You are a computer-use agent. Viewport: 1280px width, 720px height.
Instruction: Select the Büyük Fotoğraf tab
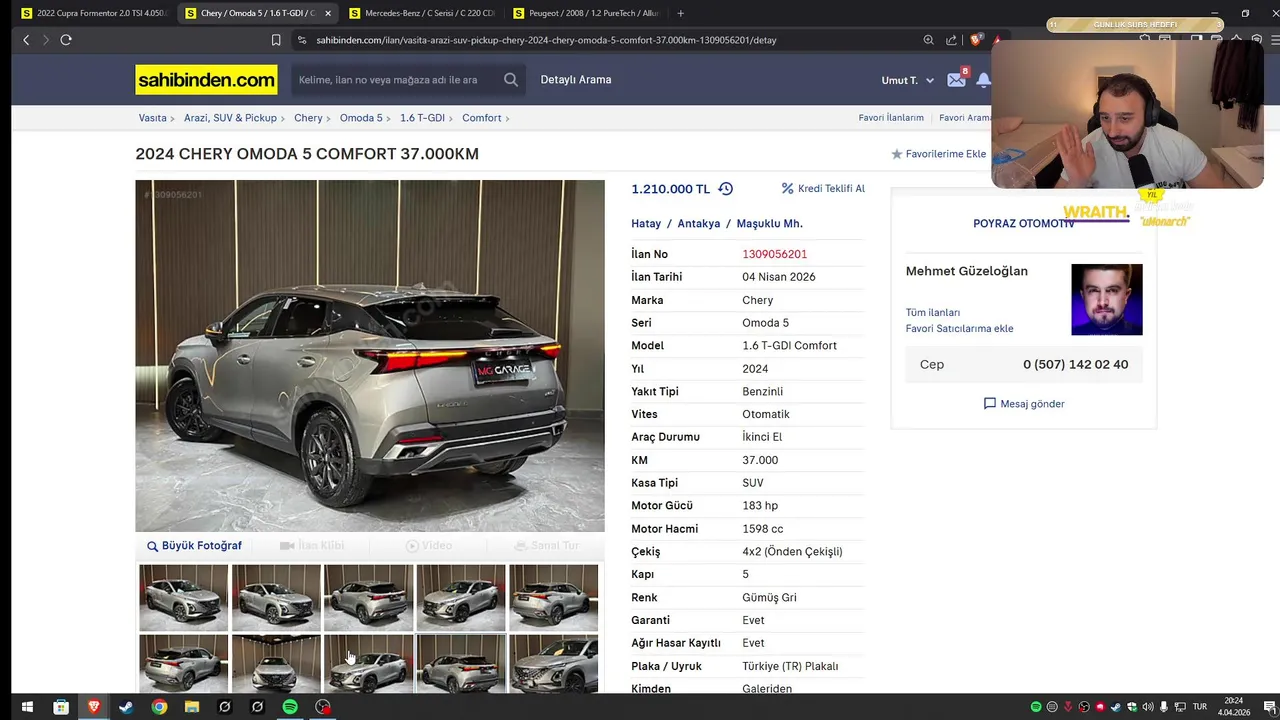[x=194, y=546]
